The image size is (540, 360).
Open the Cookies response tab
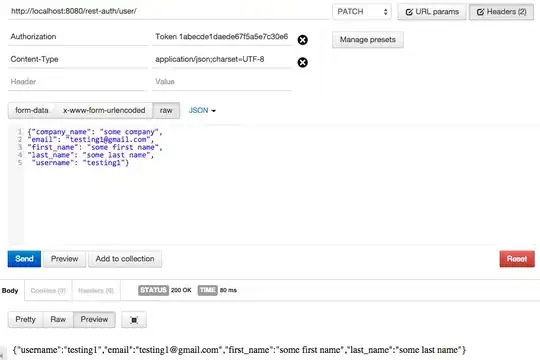(48, 290)
